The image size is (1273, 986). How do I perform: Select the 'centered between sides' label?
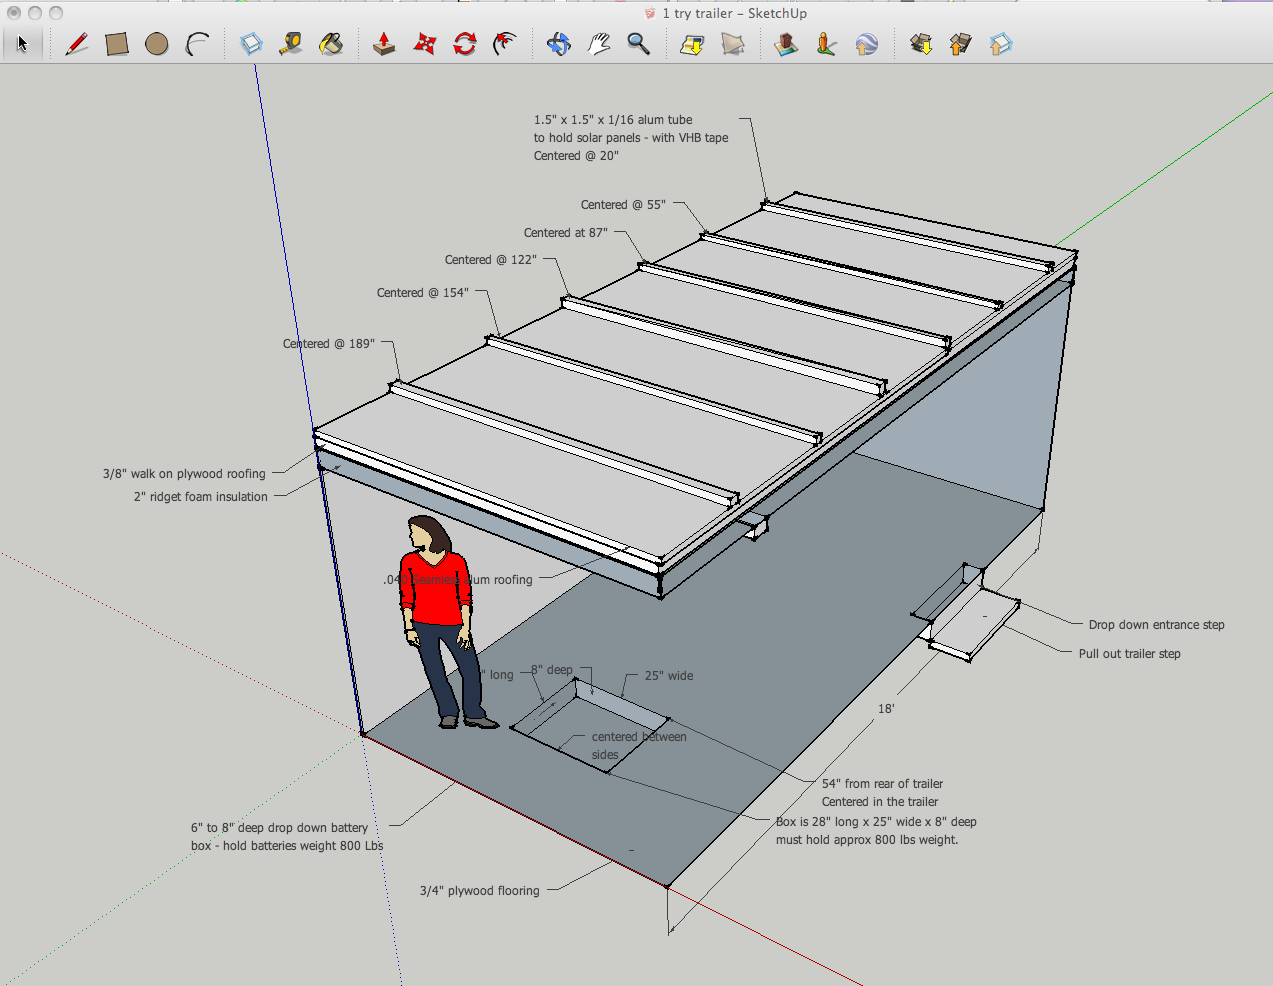click(639, 746)
